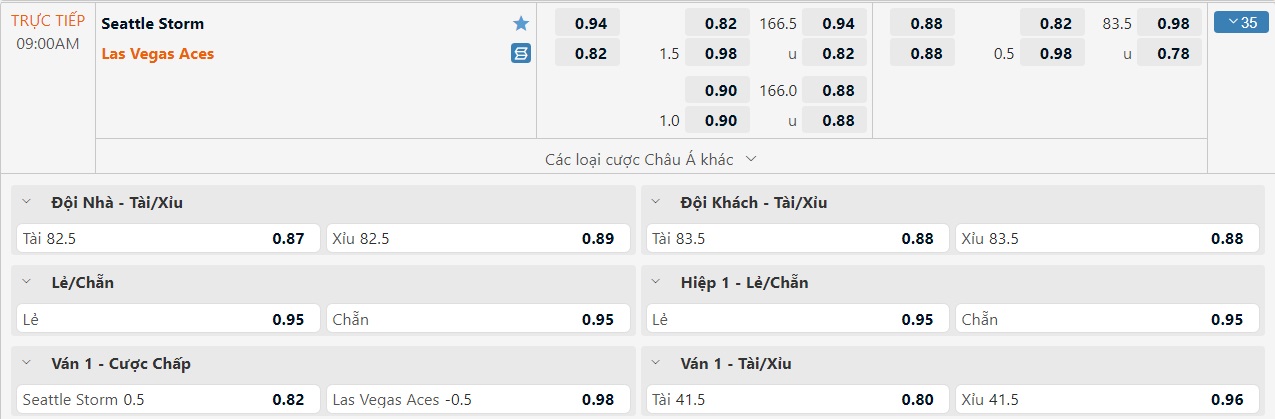Viewport: 1275px width, 419px height.
Task: Select Las Vegas Aces -0.5 handicap
Action: (x=478, y=400)
